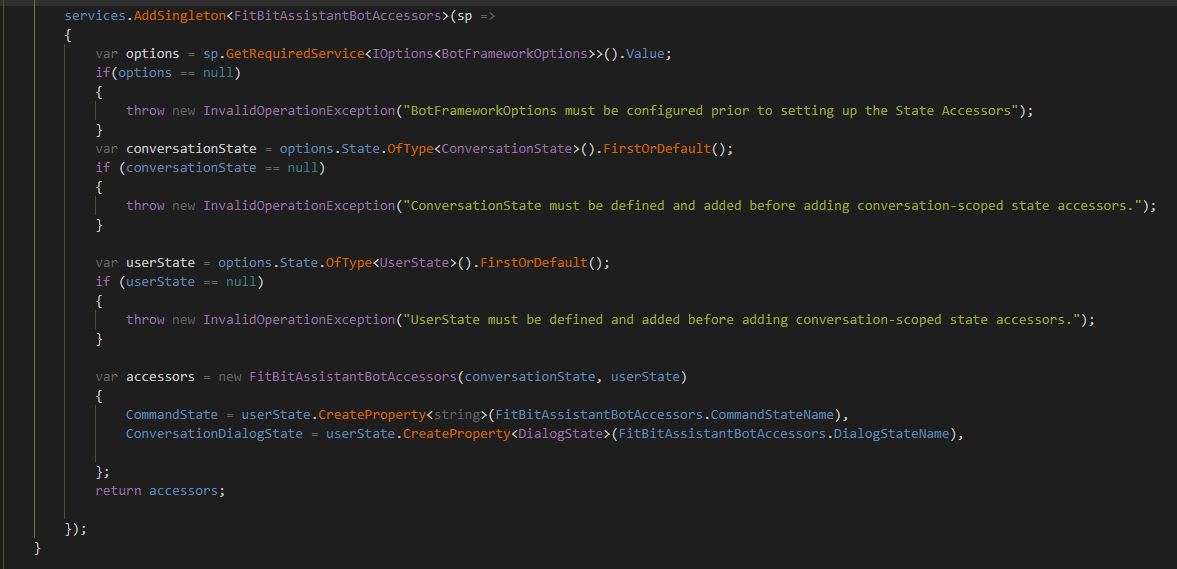Click the 'if(options == null)' condition
This screenshot has height=569, width=1177.
pos(168,73)
